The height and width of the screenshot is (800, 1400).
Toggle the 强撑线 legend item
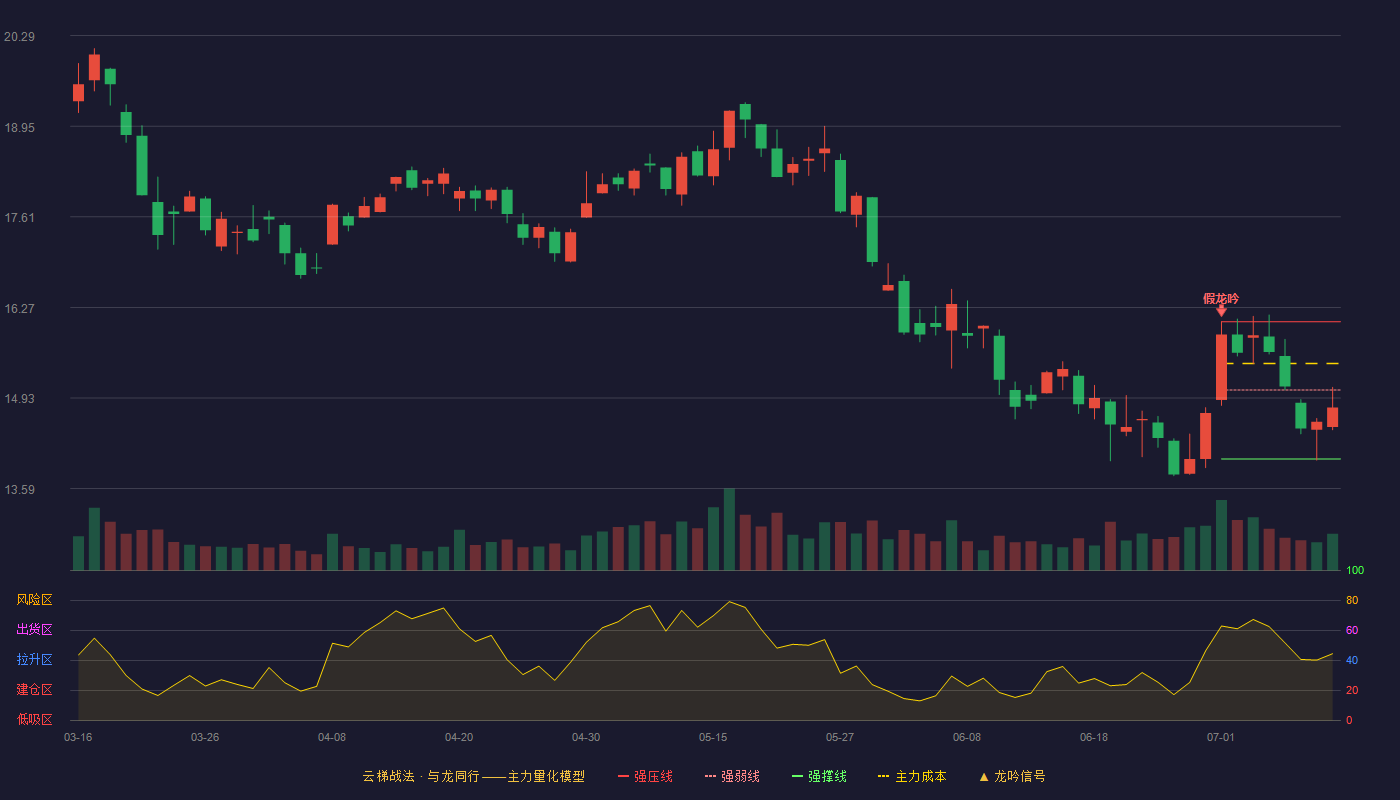point(819,776)
